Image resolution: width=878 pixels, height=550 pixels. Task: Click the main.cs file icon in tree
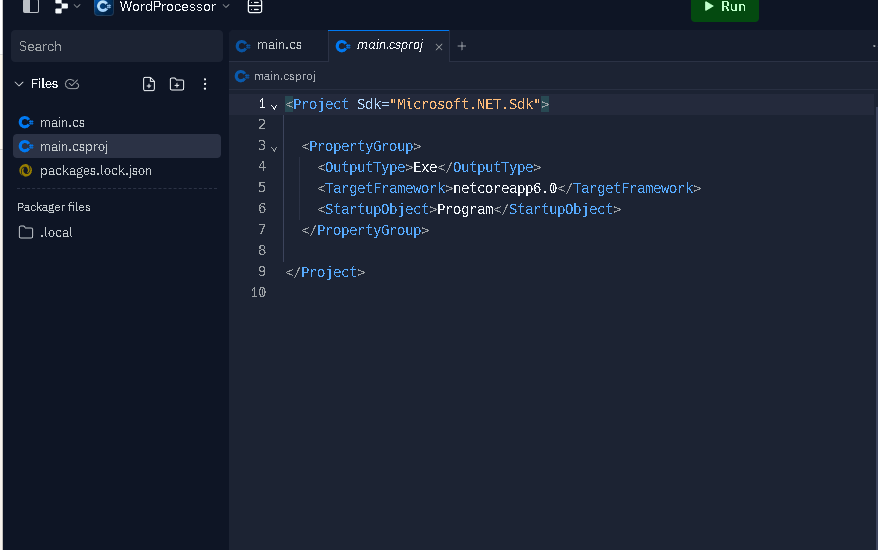click(26, 122)
